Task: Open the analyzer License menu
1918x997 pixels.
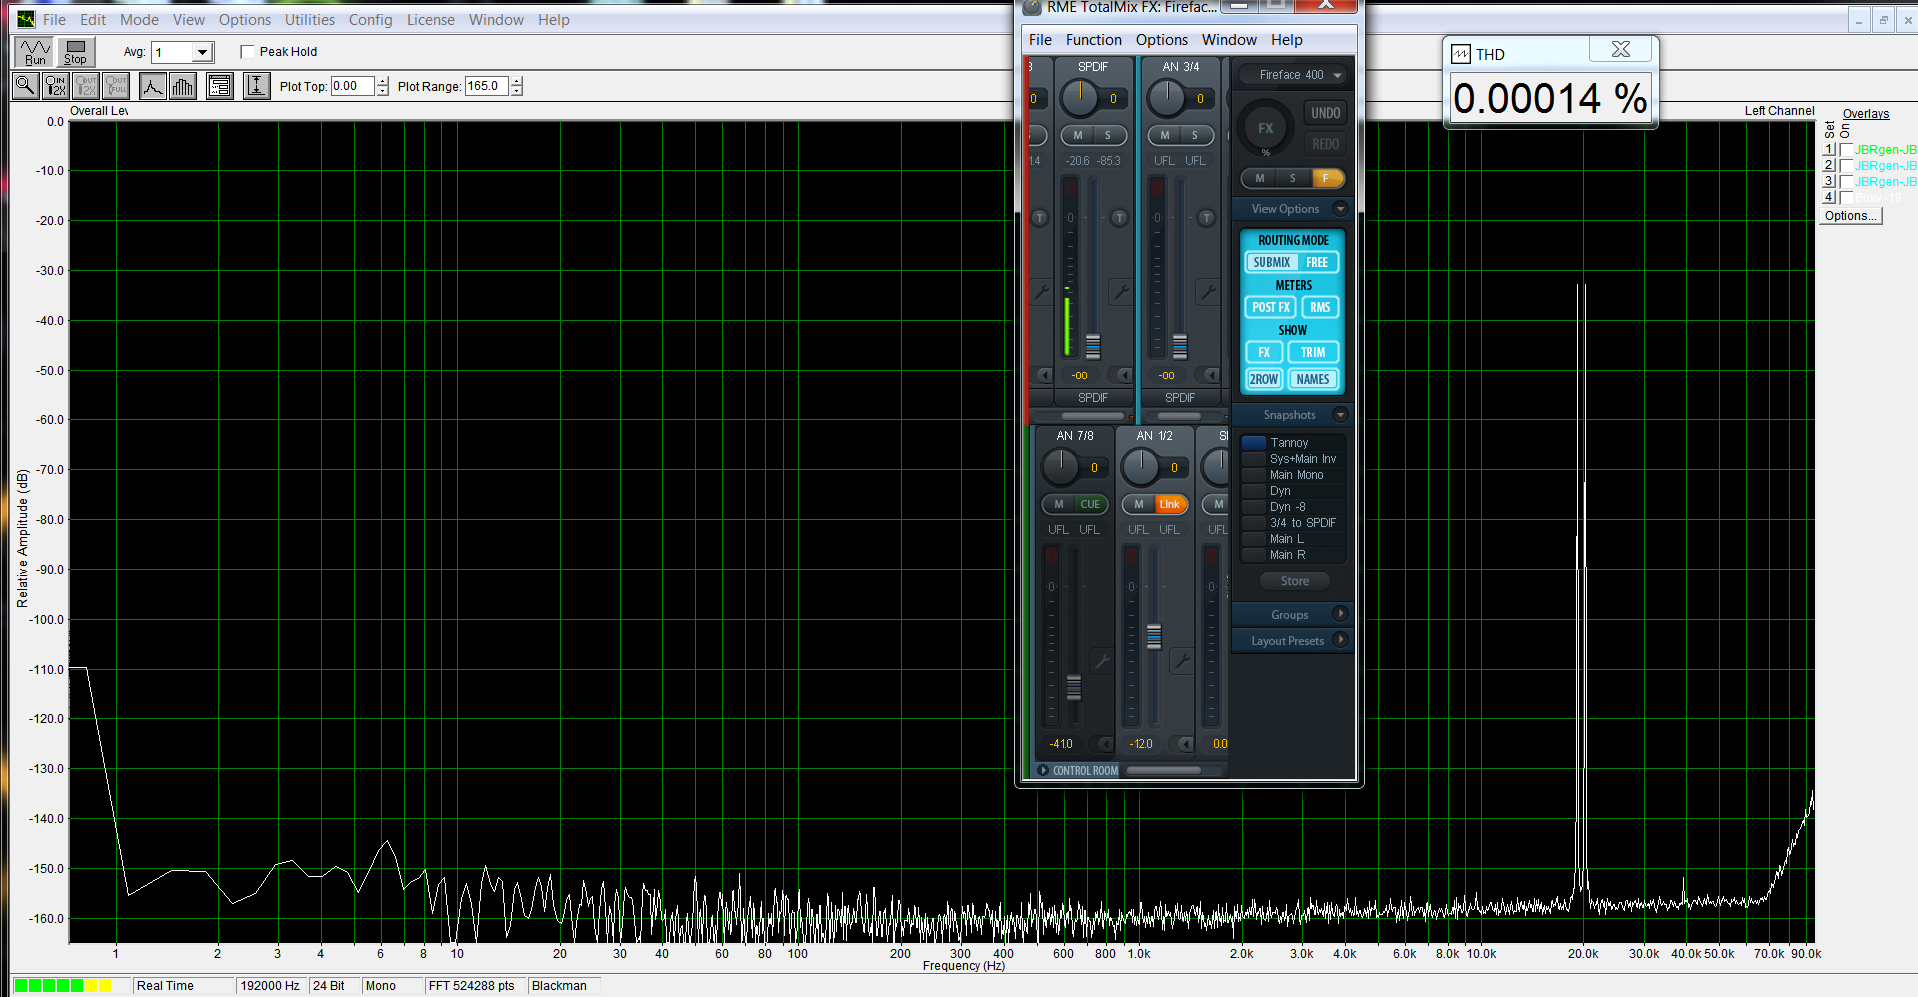Action: (430, 20)
